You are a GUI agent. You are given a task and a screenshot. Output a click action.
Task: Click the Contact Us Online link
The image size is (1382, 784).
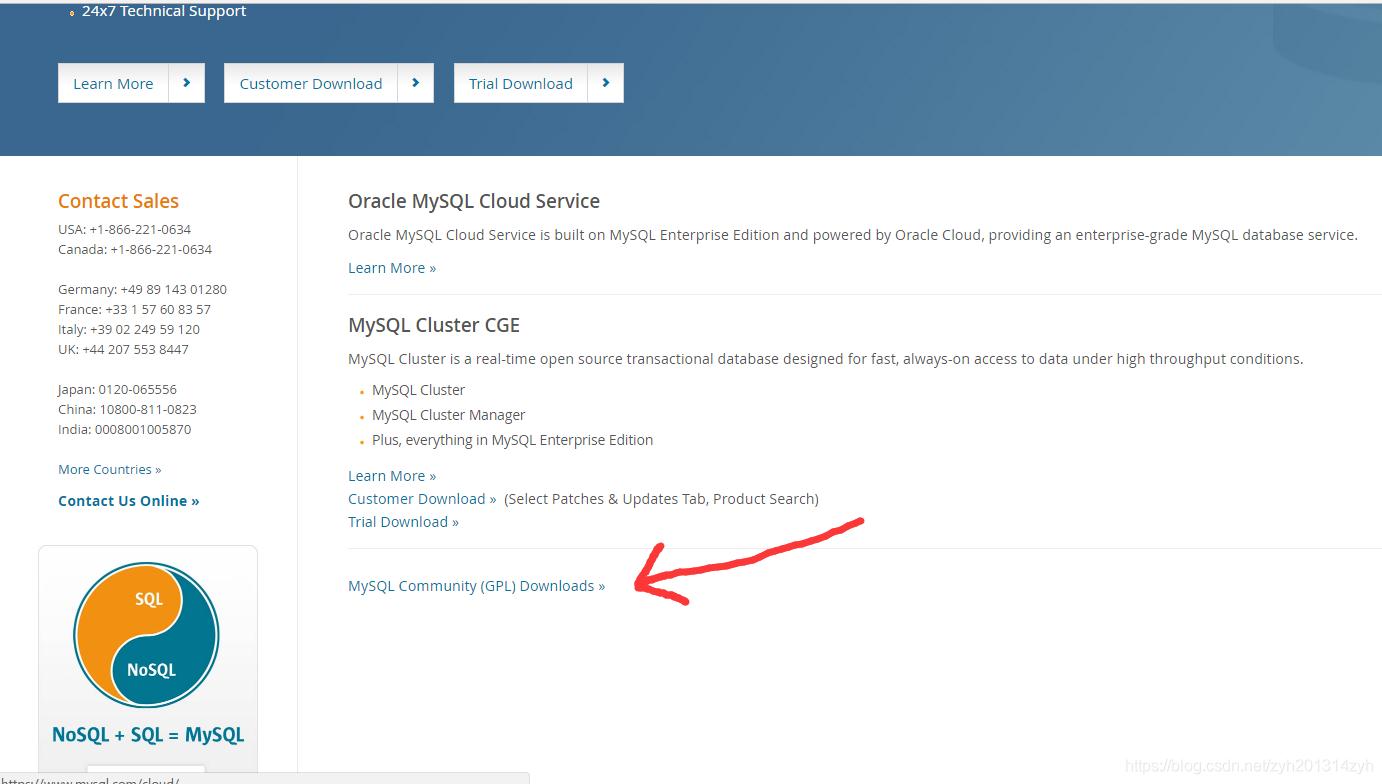pyautogui.click(x=129, y=501)
